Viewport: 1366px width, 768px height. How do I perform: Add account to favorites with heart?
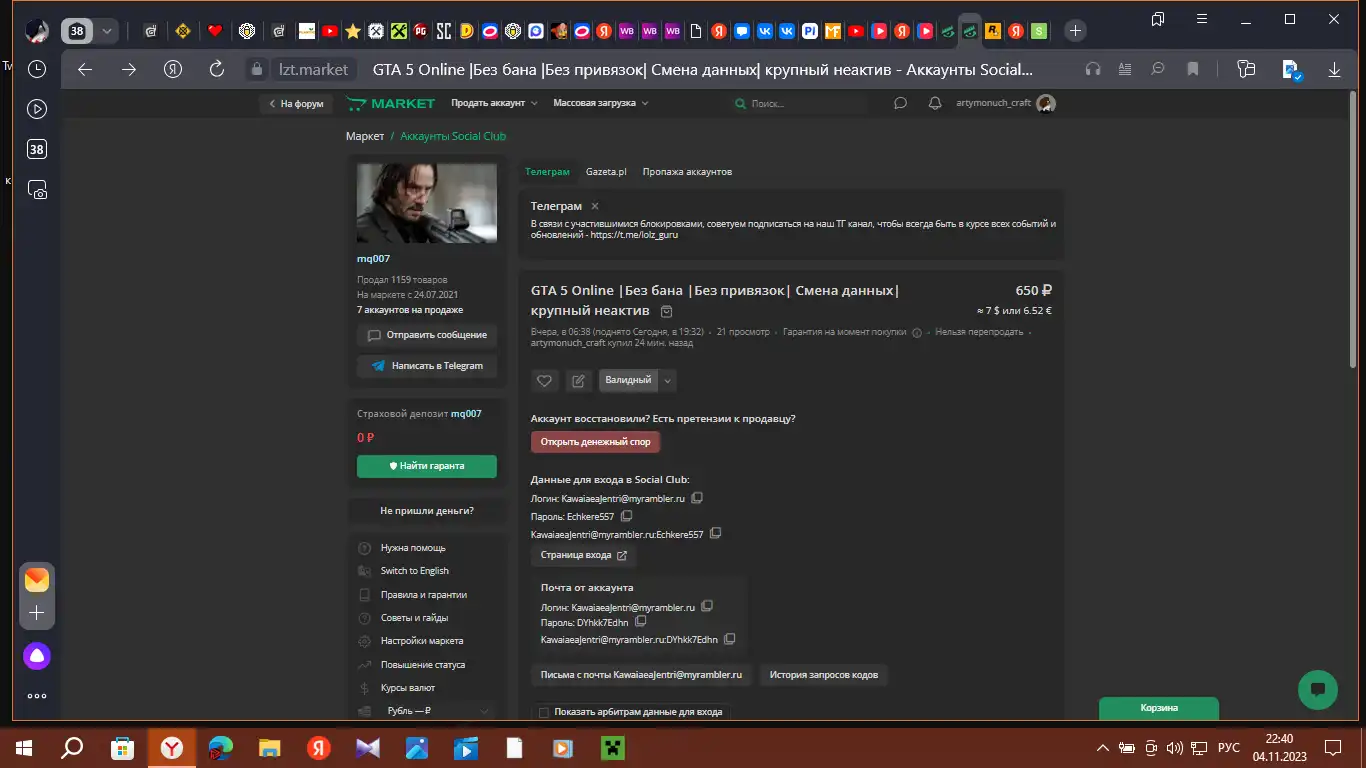point(544,380)
